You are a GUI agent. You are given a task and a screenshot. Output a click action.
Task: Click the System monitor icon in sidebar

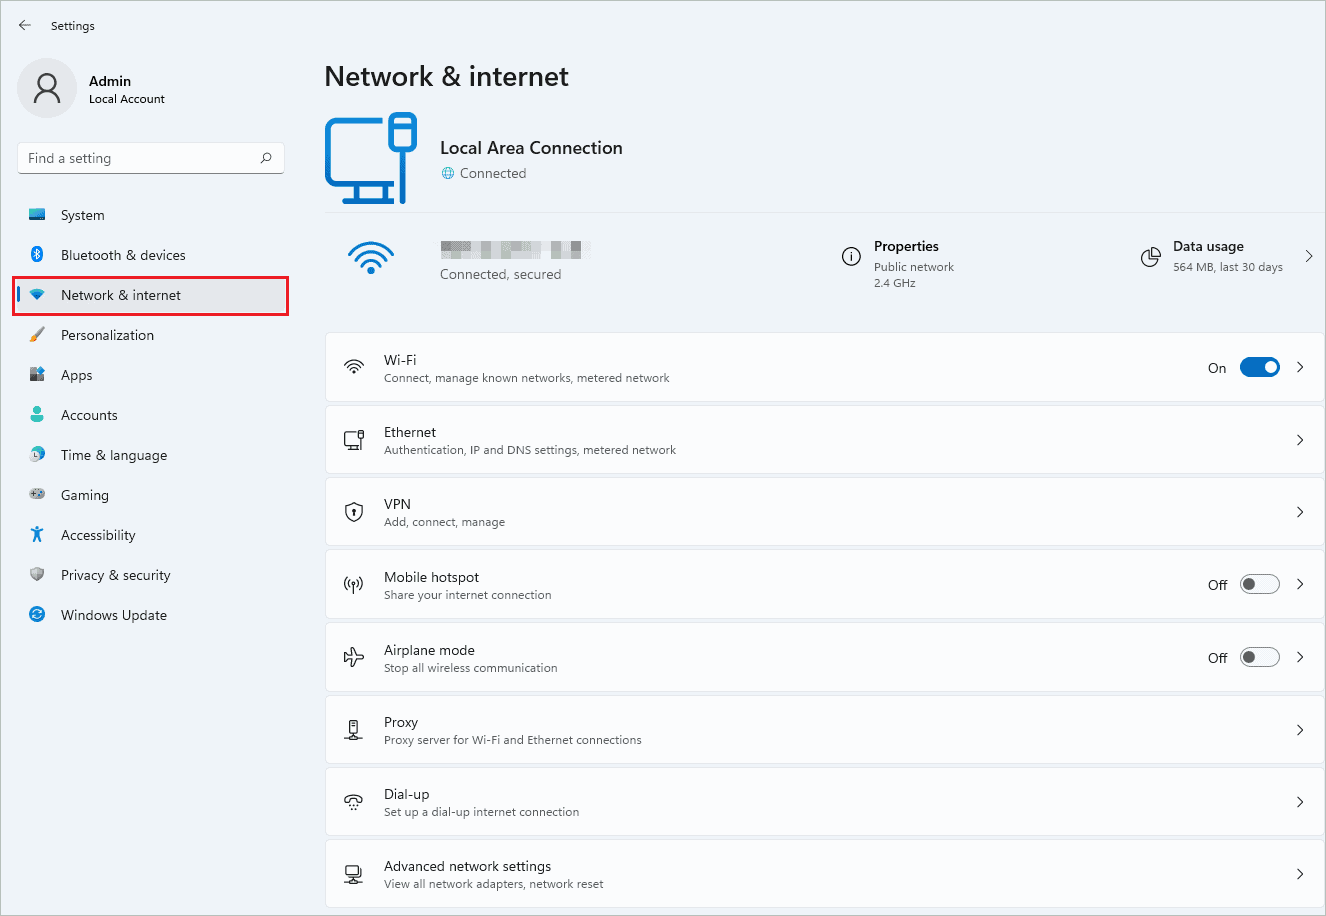tap(37, 215)
